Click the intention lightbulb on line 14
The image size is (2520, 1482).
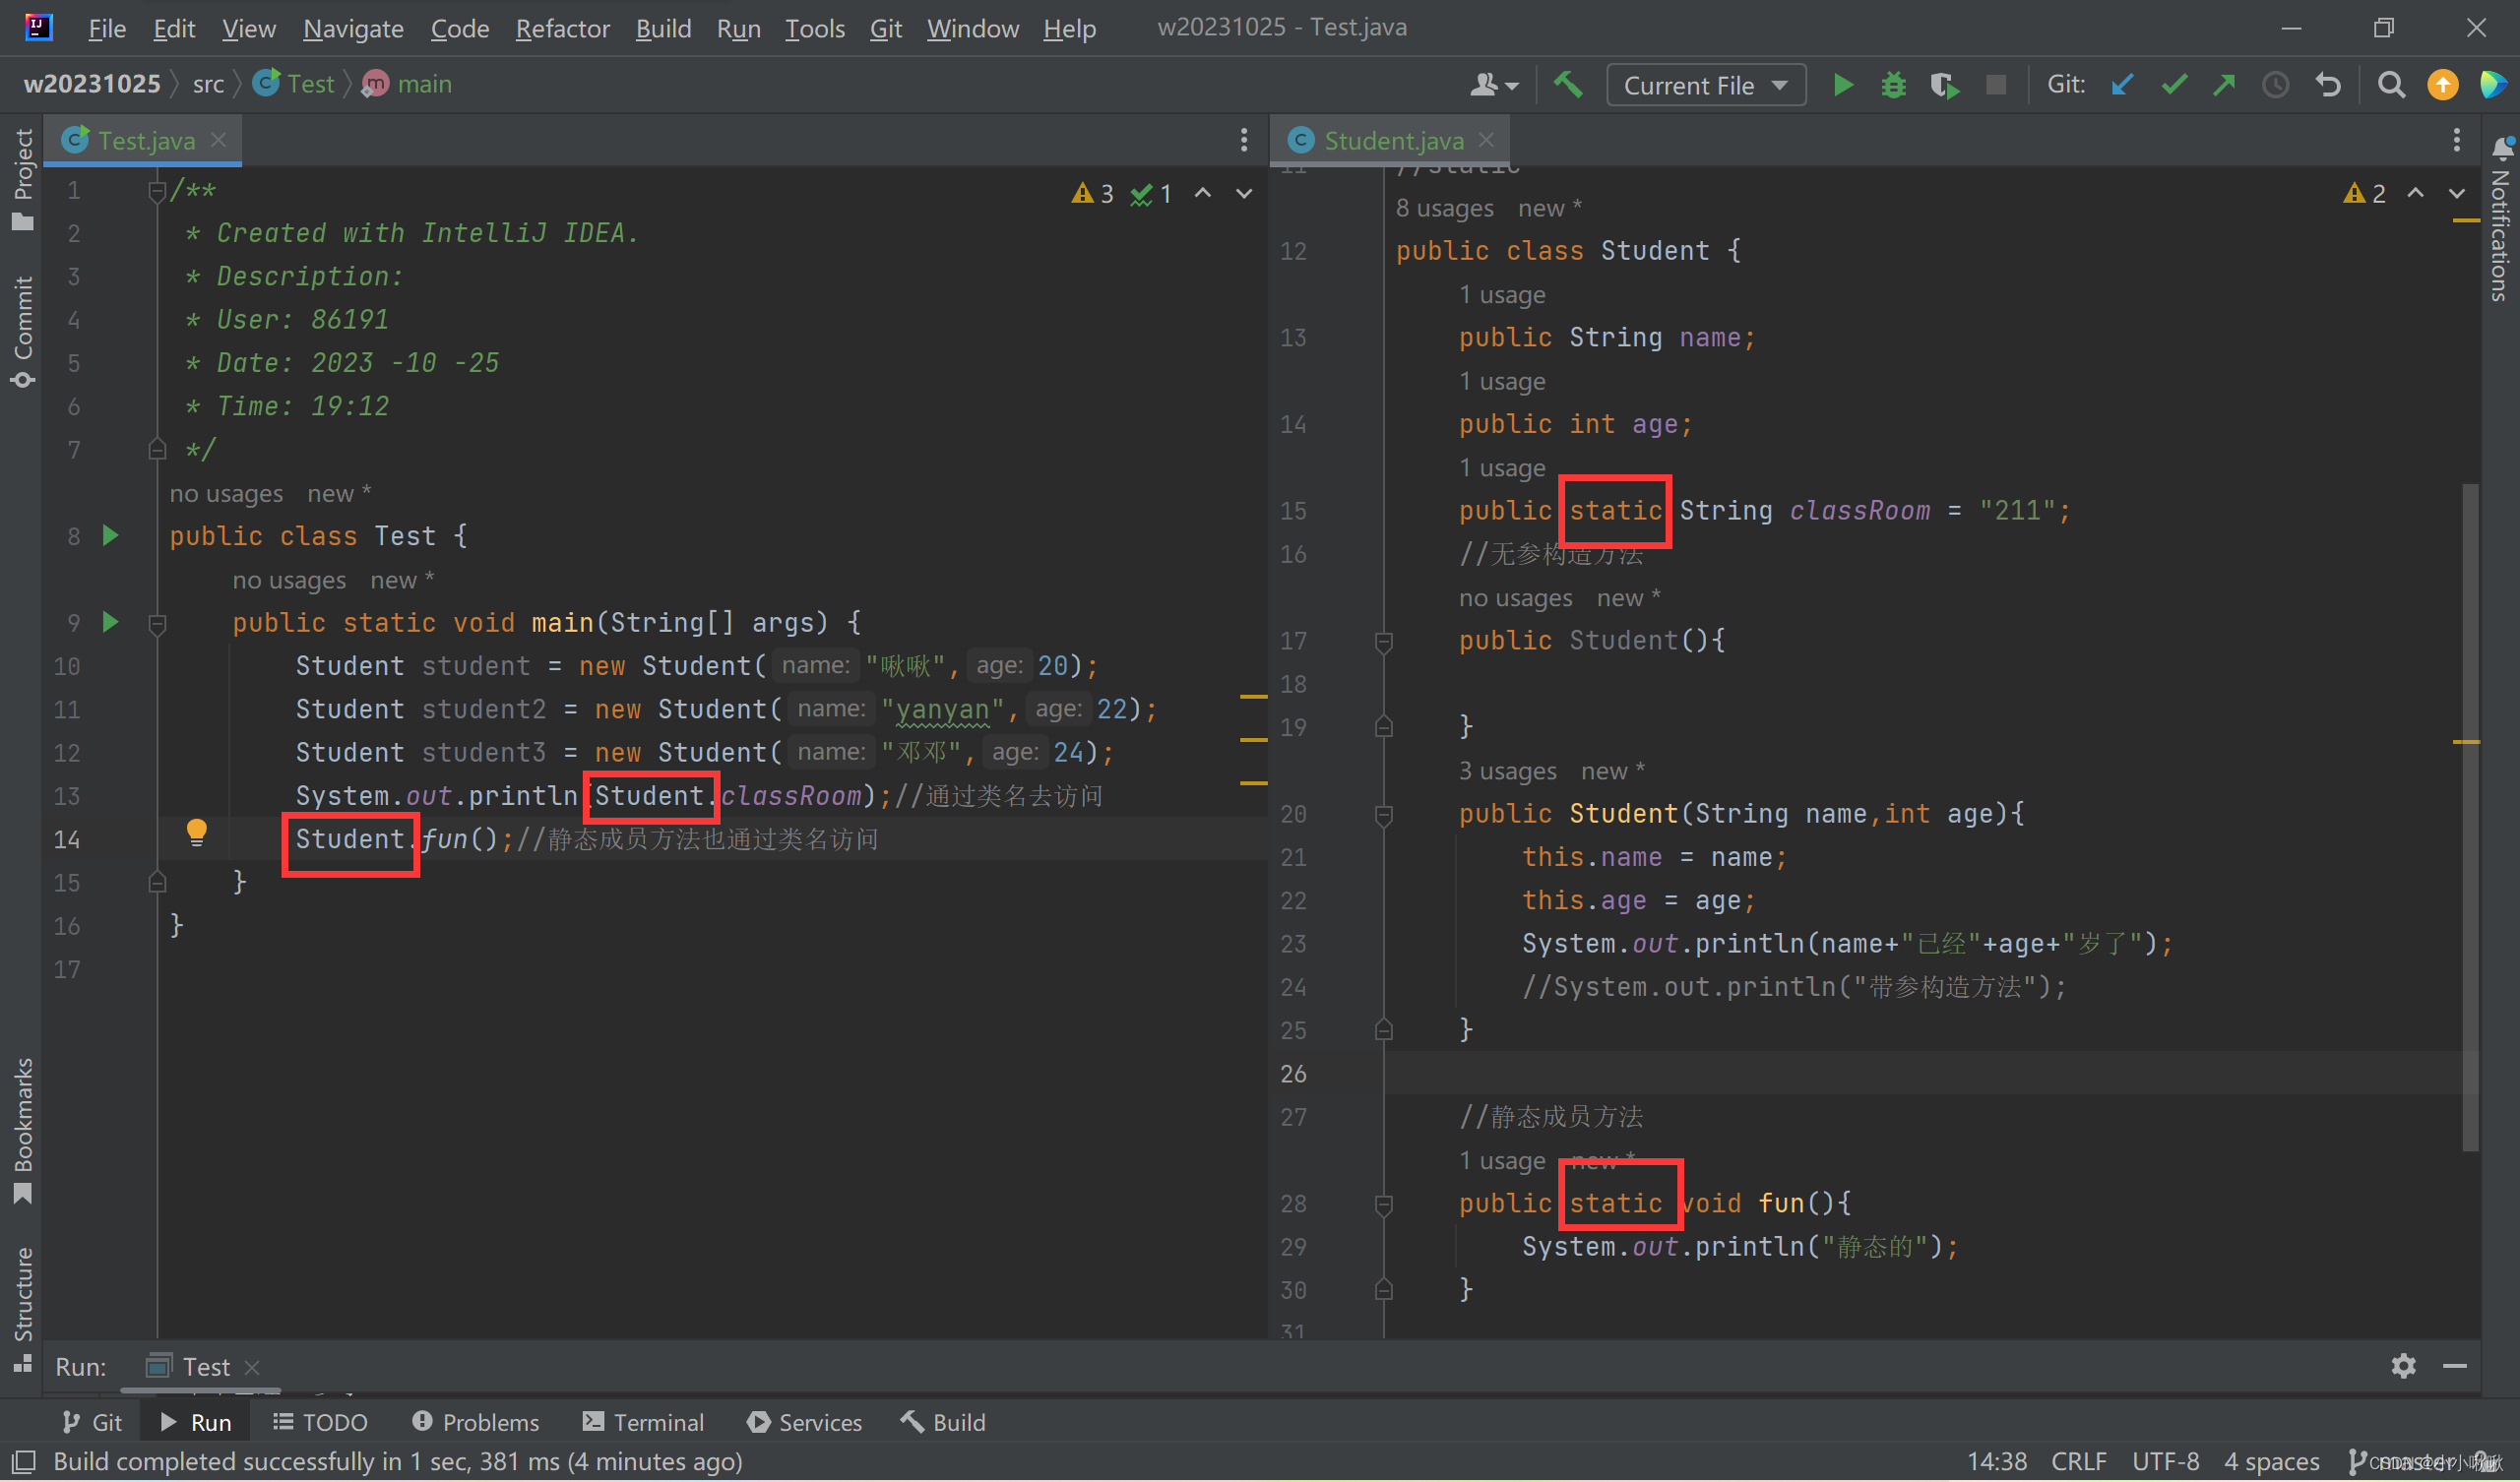point(197,832)
